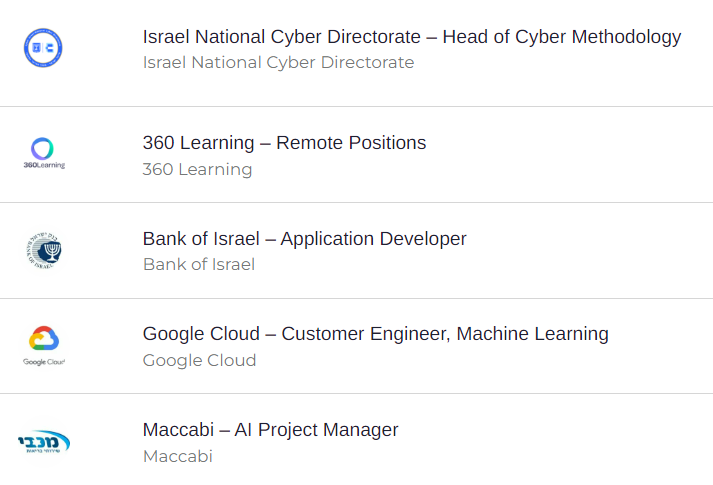Click the Bank of Israel menorah emblem

44,251
